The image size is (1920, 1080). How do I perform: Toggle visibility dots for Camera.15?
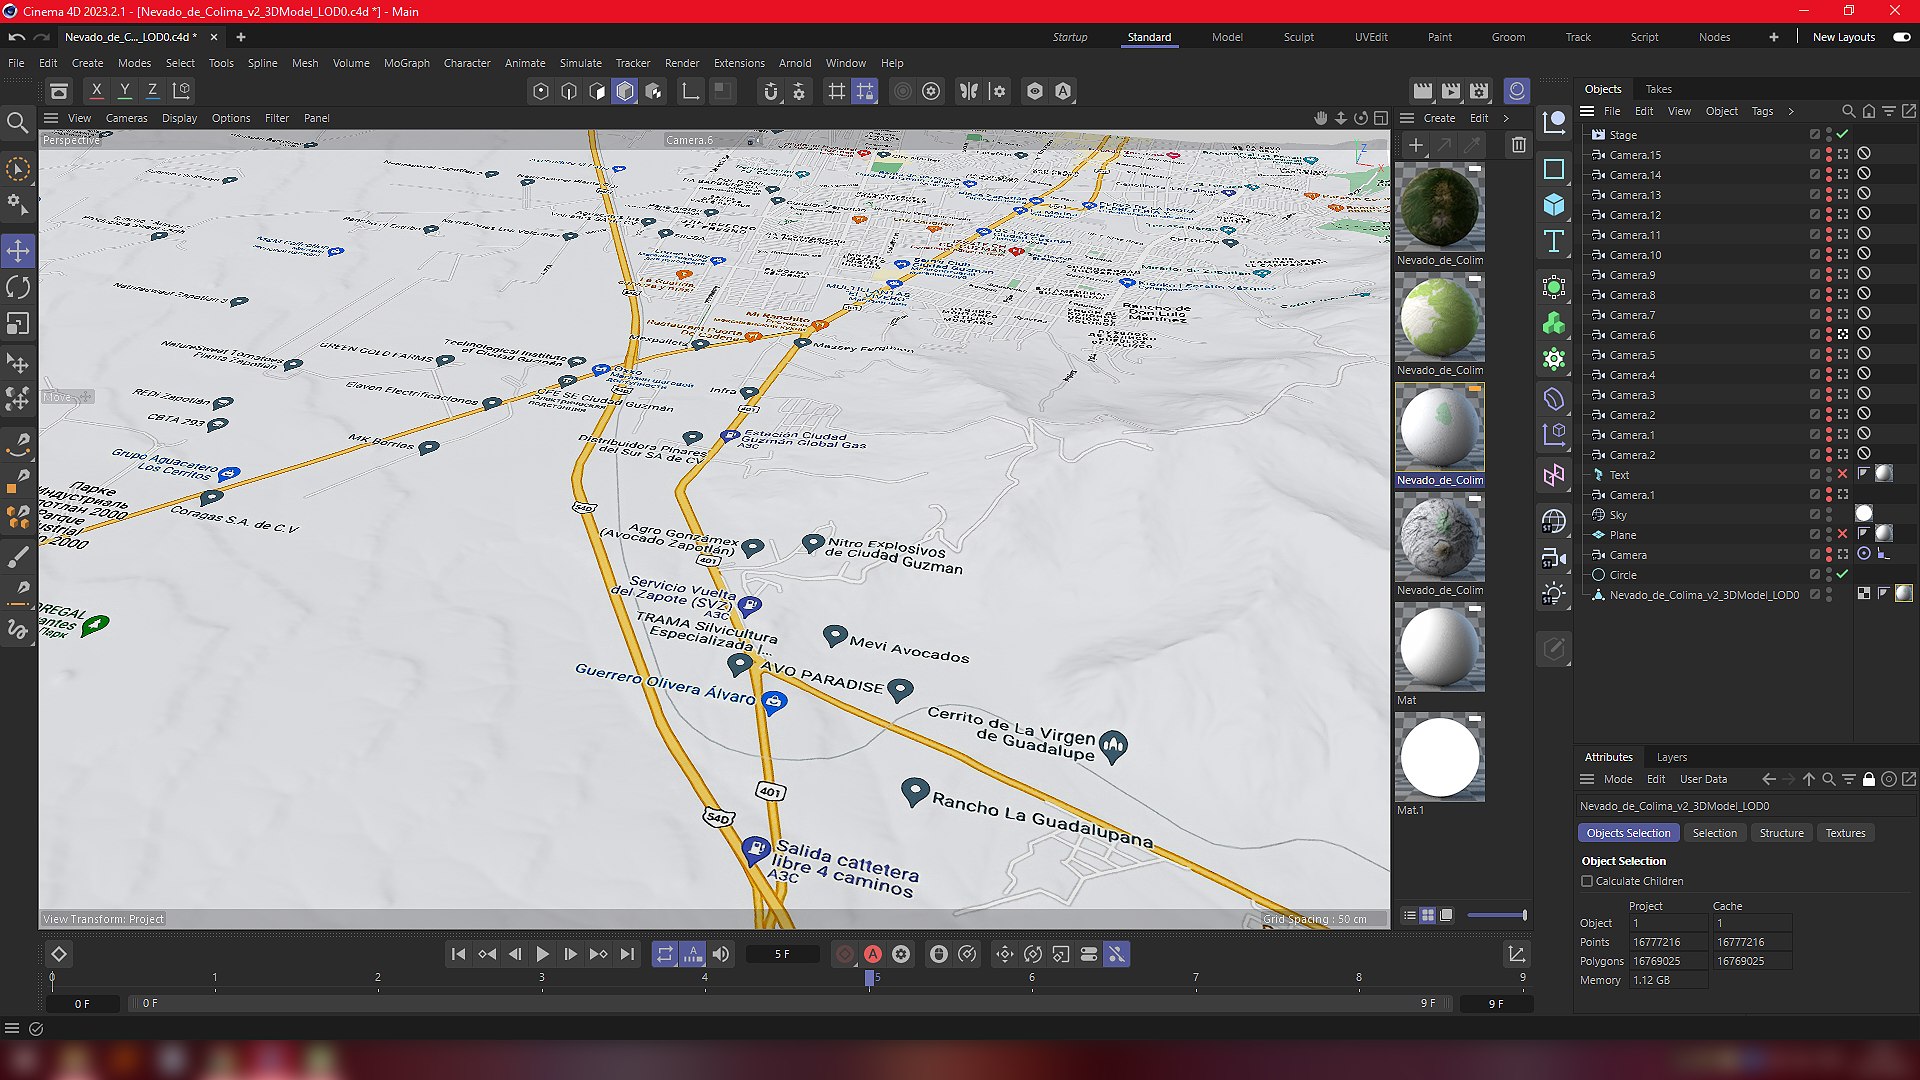tap(1829, 154)
